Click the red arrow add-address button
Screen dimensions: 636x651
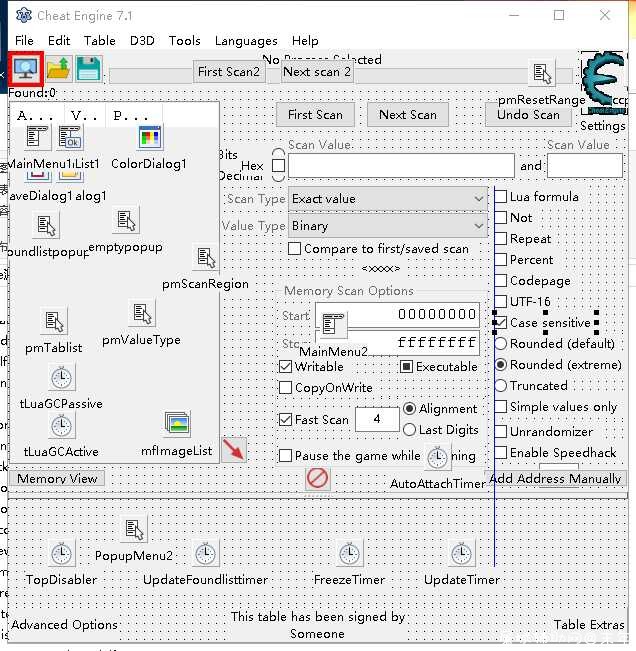[234, 450]
